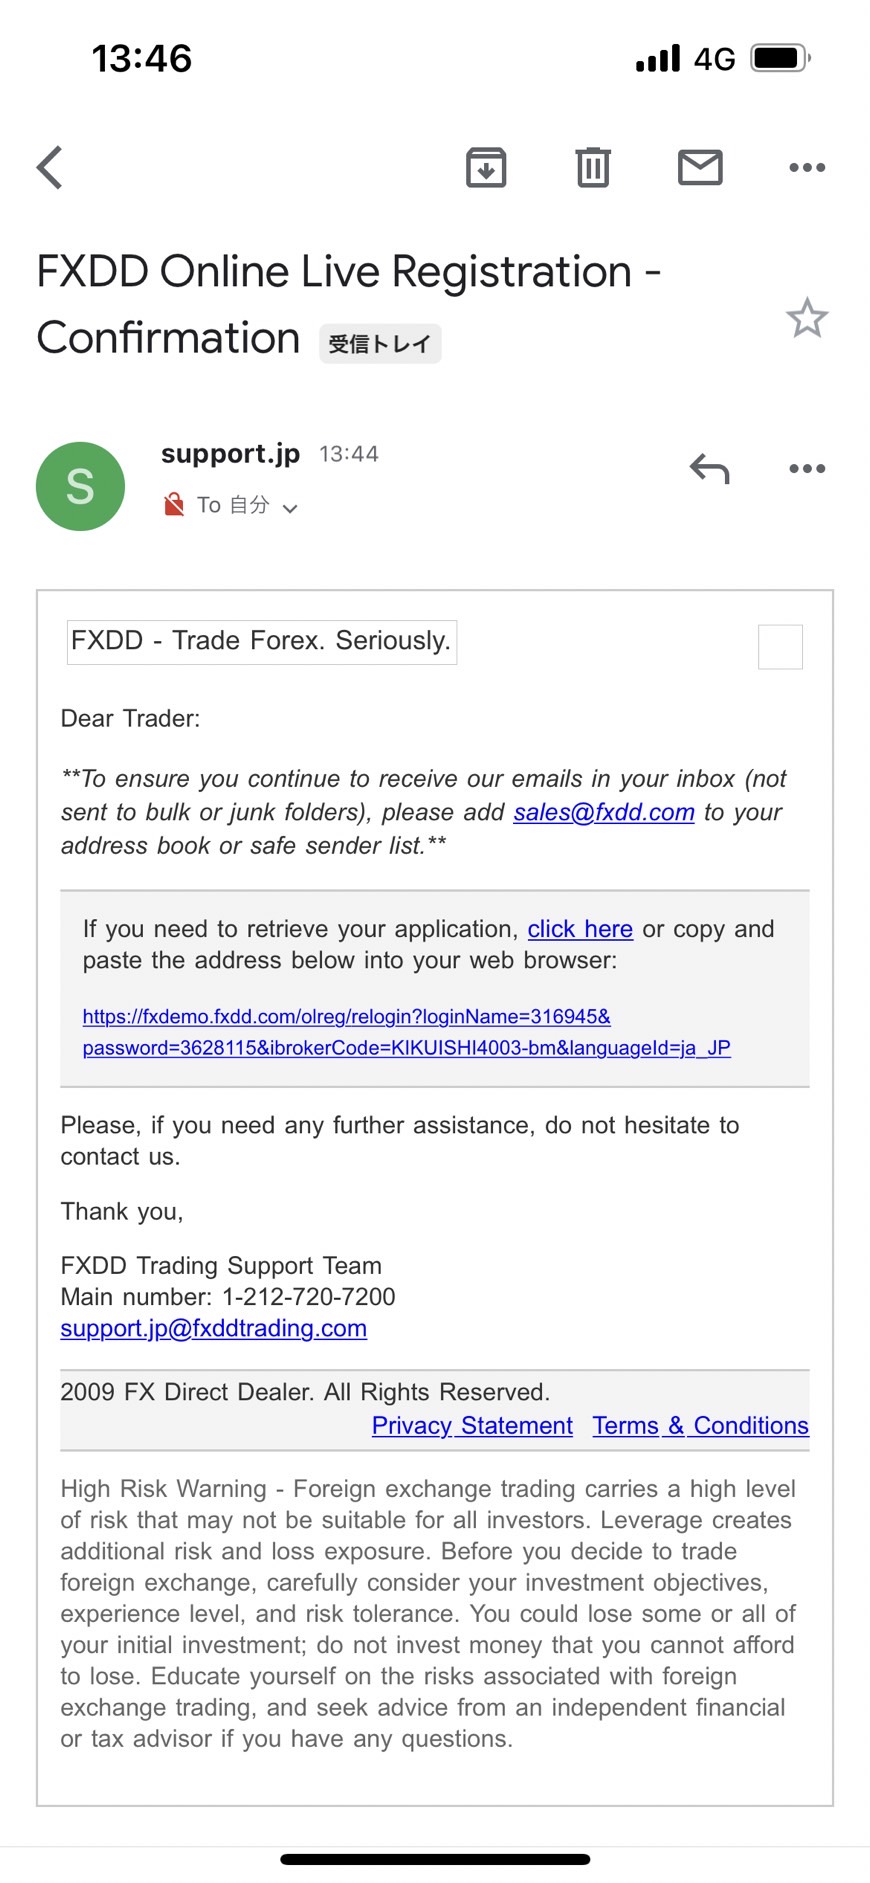The width and height of the screenshot is (870, 1883).
Task: Open the sales@fxdd.com email link
Action: click(x=604, y=812)
